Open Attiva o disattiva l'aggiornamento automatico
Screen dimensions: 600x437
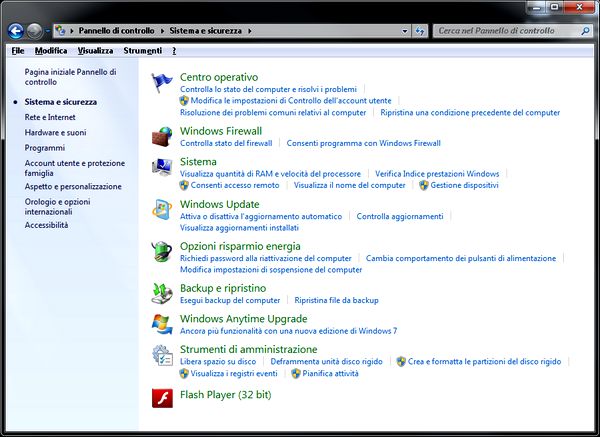click(261, 216)
